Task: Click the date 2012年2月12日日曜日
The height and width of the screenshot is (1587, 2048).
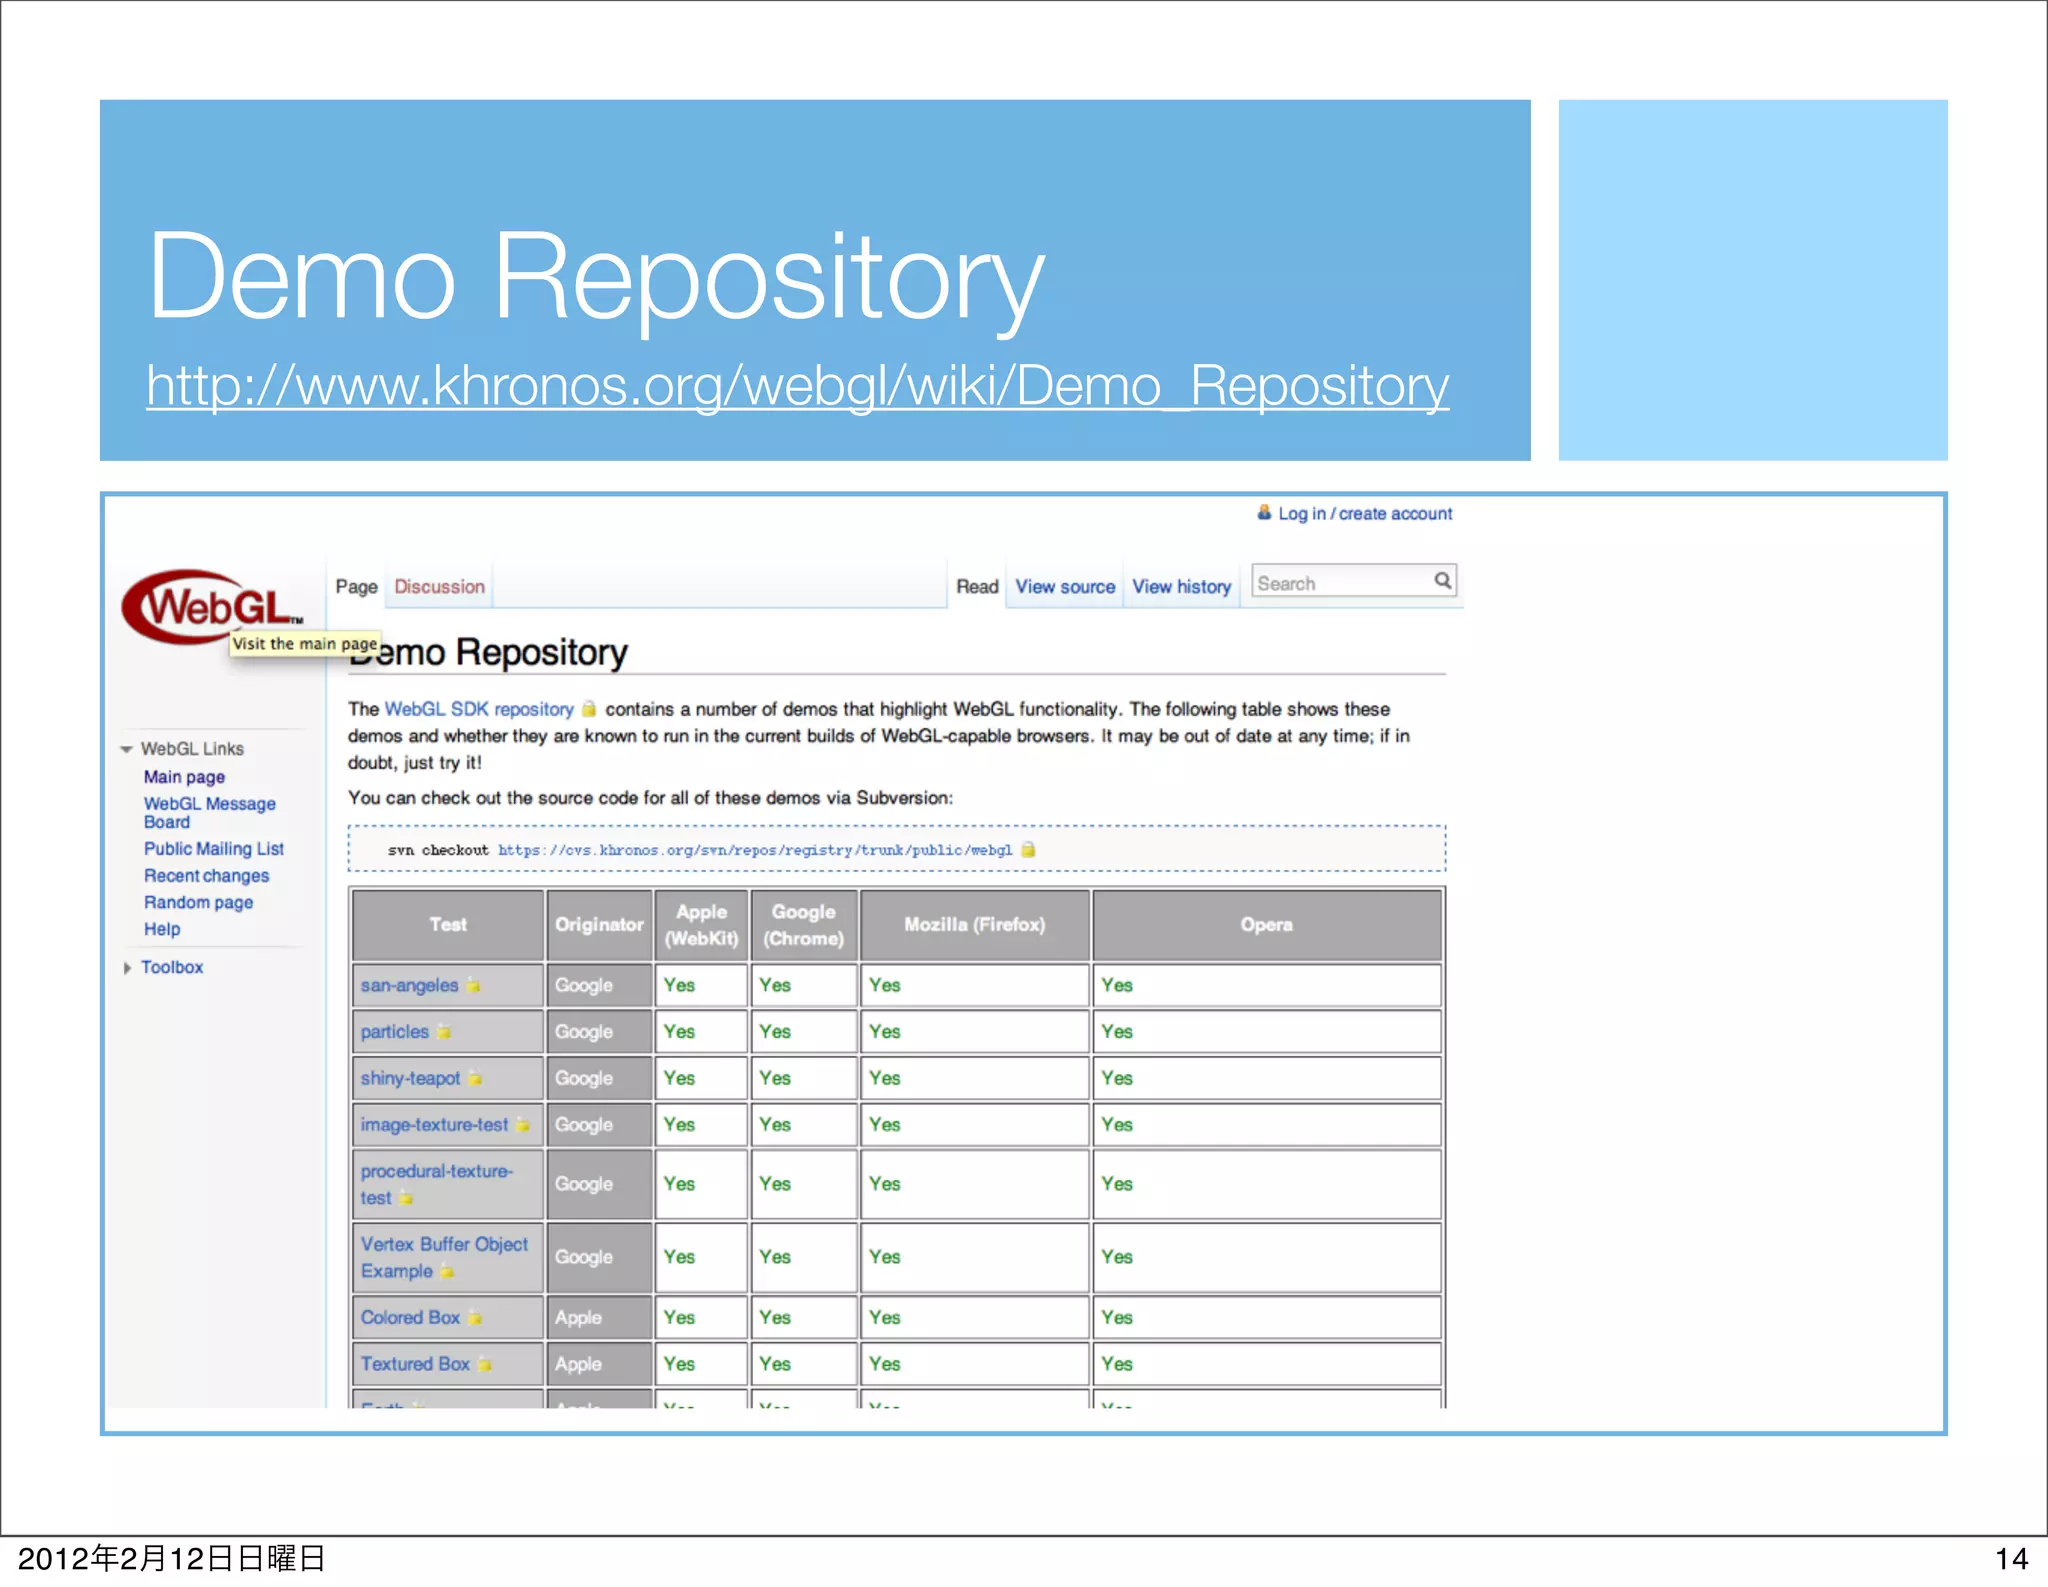Action: click(x=171, y=1559)
